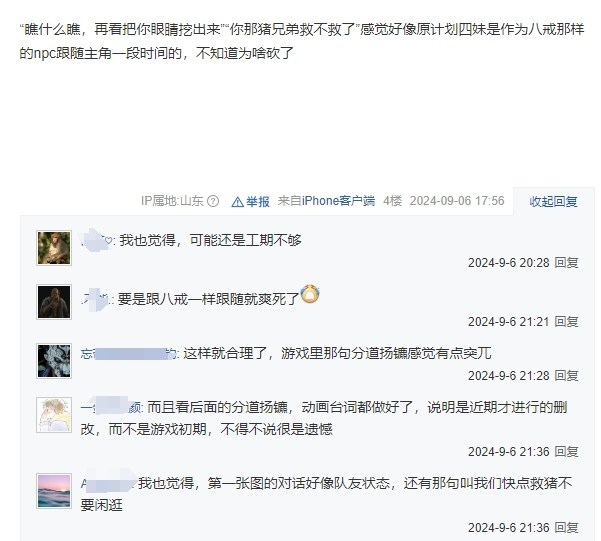Open blue-white artwork avatar of third commenter
Image resolution: width=601 pixels, height=541 pixels.
tap(54, 361)
